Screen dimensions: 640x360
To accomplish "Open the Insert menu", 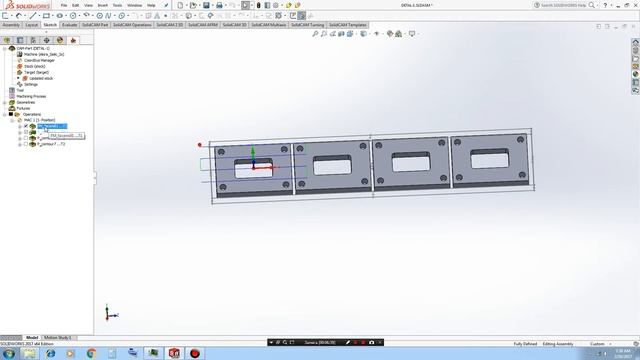I will point(103,5).
